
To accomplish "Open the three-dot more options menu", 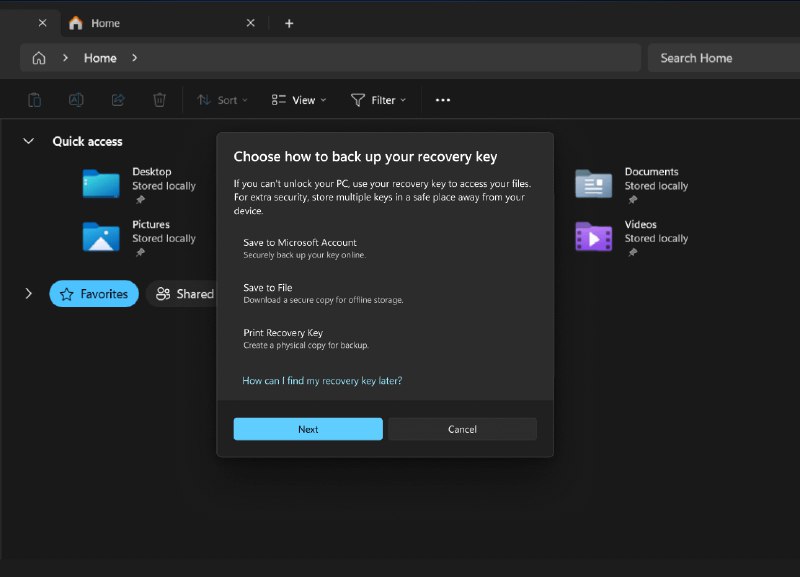I will [x=443, y=100].
